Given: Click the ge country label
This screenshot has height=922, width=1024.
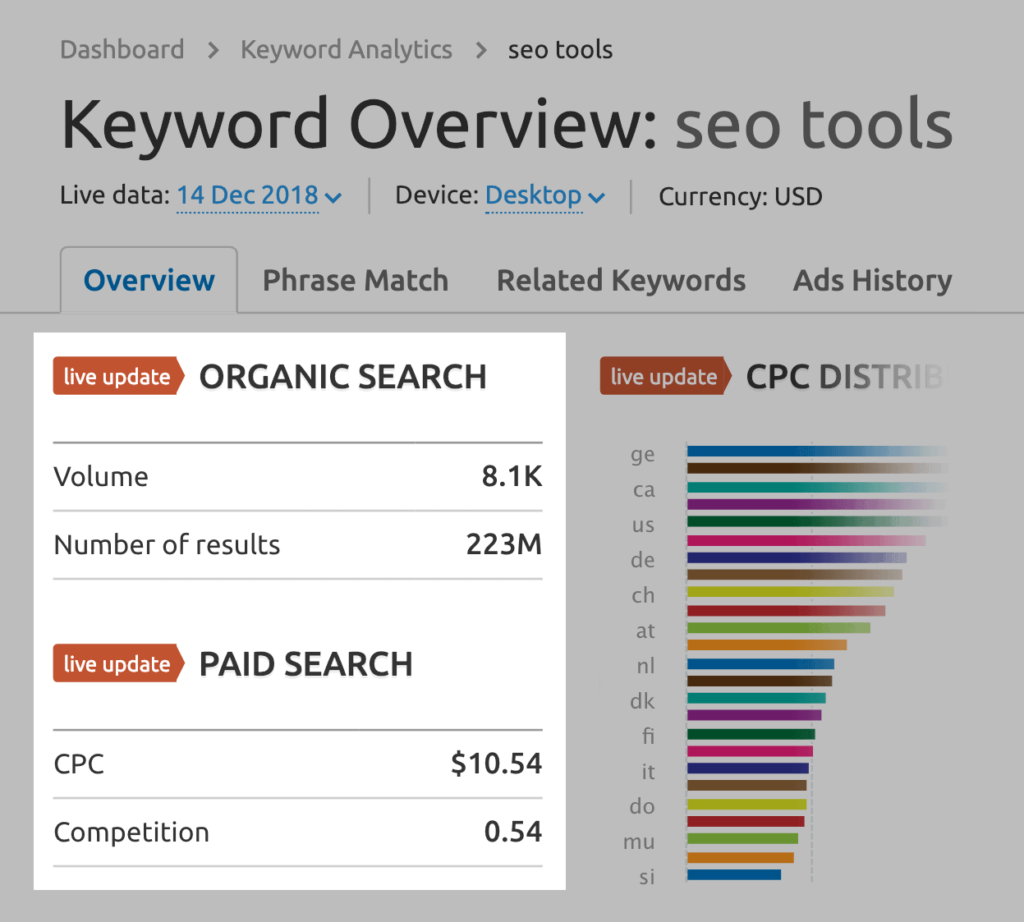Looking at the screenshot, I should [x=643, y=454].
